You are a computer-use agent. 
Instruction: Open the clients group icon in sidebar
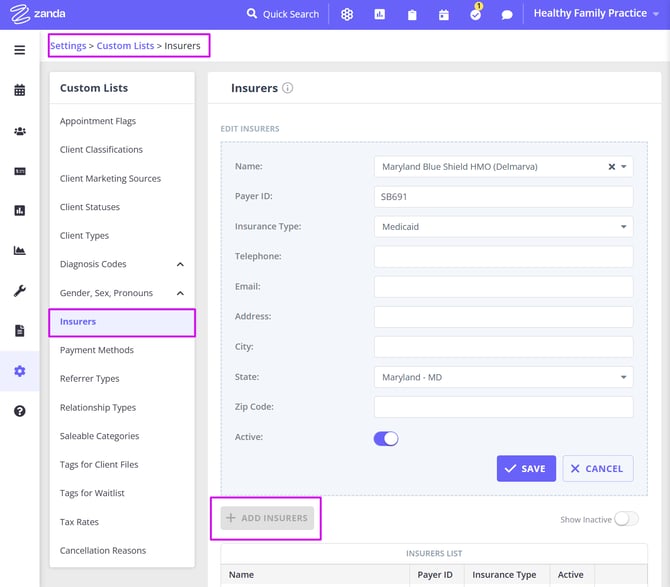pos(19,131)
